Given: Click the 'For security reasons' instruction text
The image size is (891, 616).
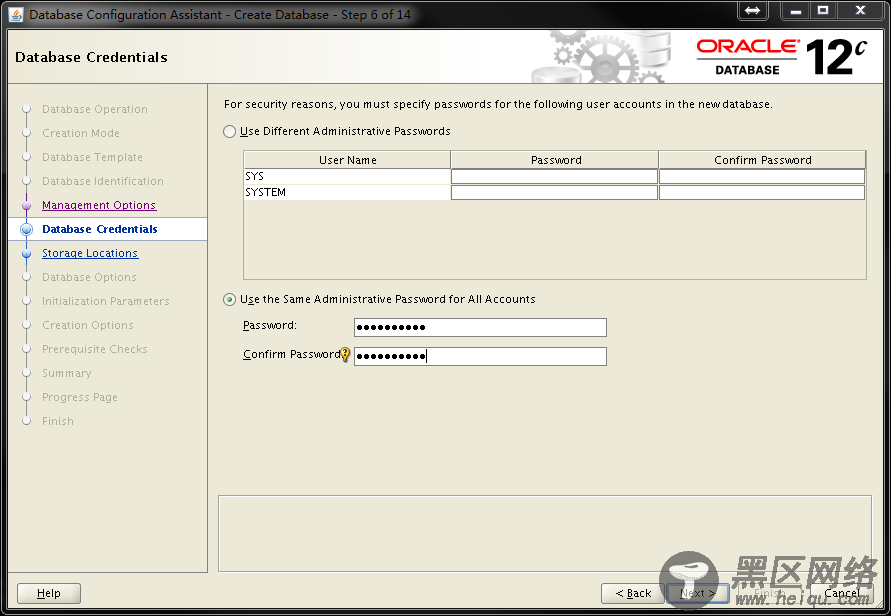Looking at the screenshot, I should click(498, 105).
